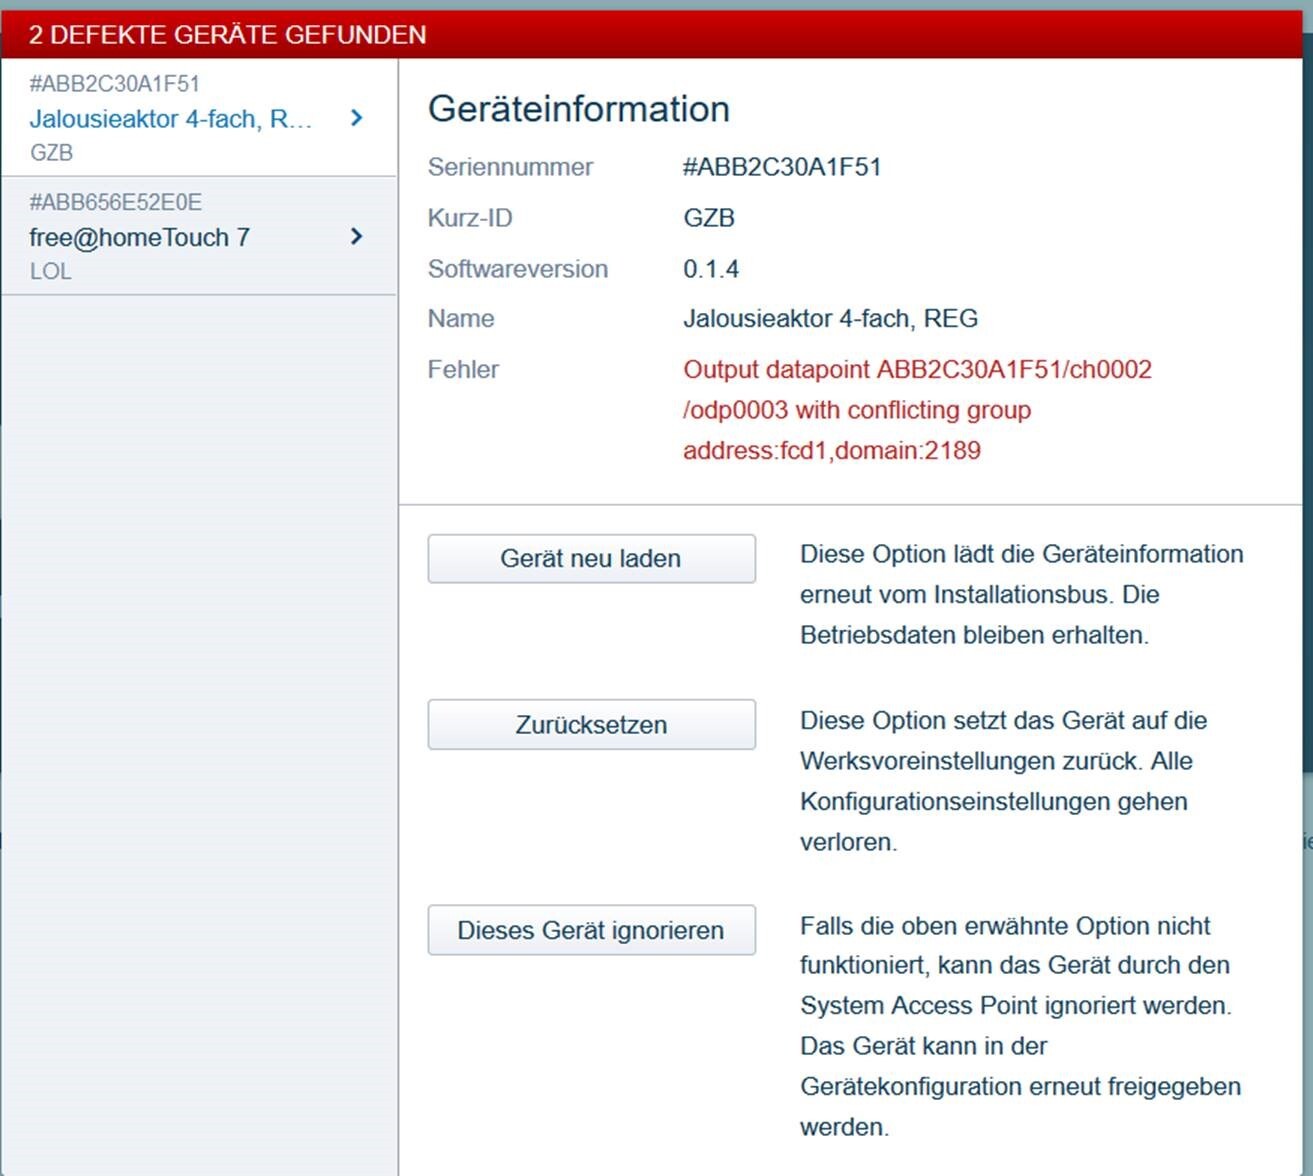Click the Kurz-ID value GZB

[705, 217]
